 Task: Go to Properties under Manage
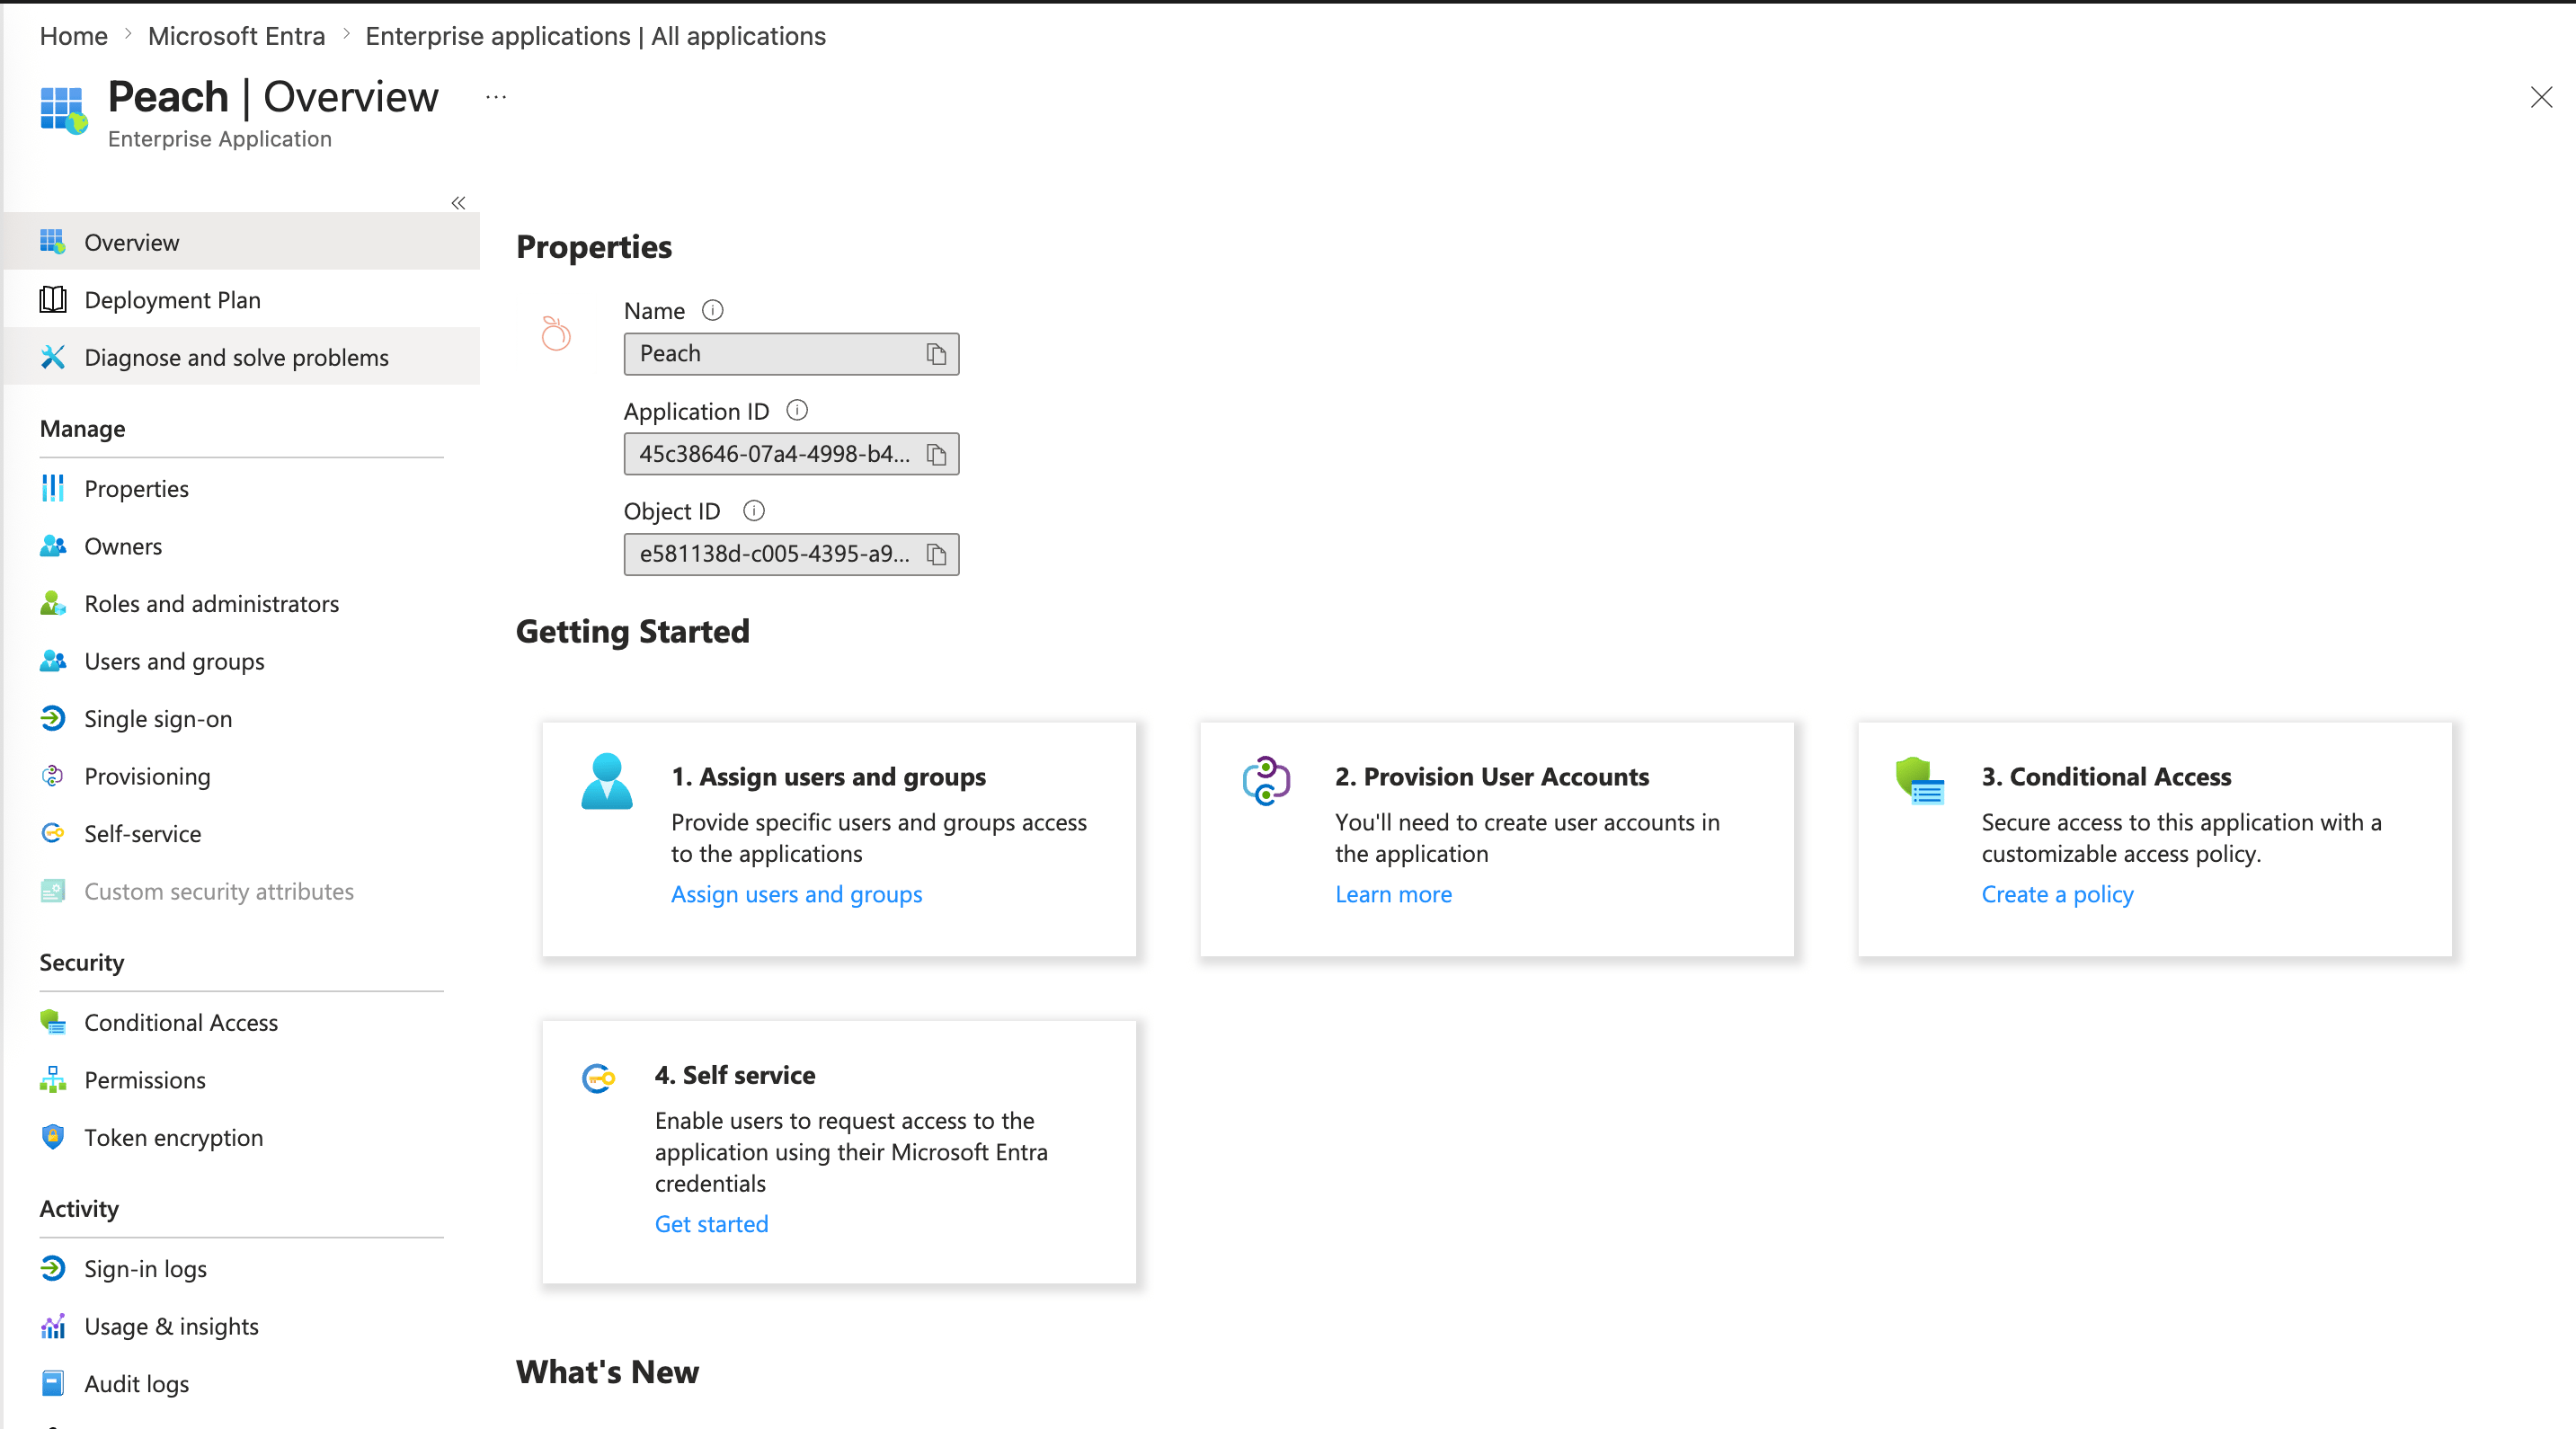pyautogui.click(x=242, y=488)
